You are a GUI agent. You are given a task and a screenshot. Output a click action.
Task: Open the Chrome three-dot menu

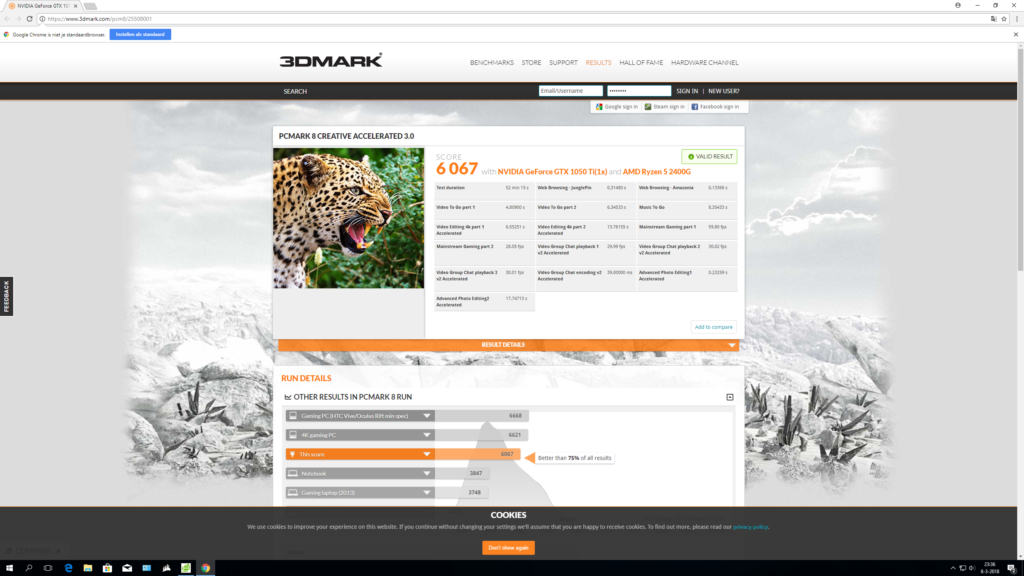(x=1017, y=19)
